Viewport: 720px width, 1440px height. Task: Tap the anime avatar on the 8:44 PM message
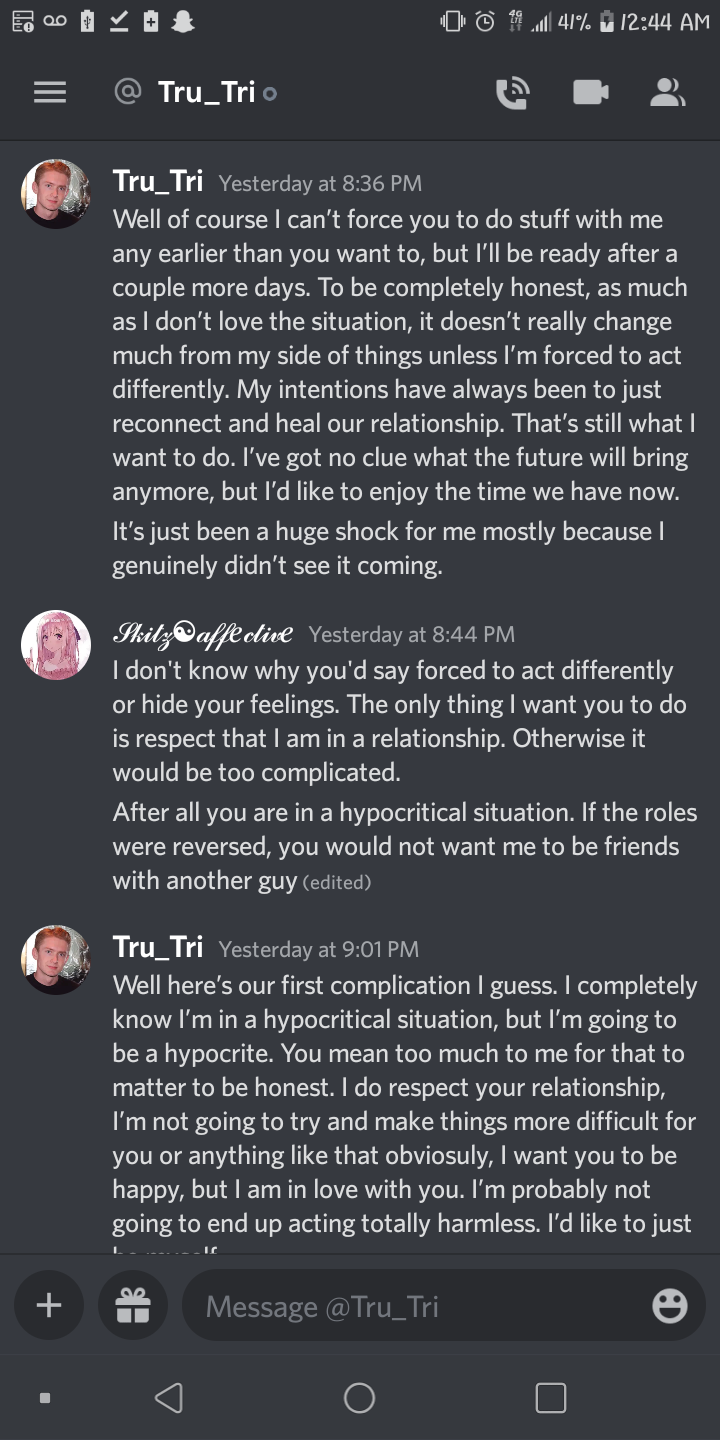56,645
